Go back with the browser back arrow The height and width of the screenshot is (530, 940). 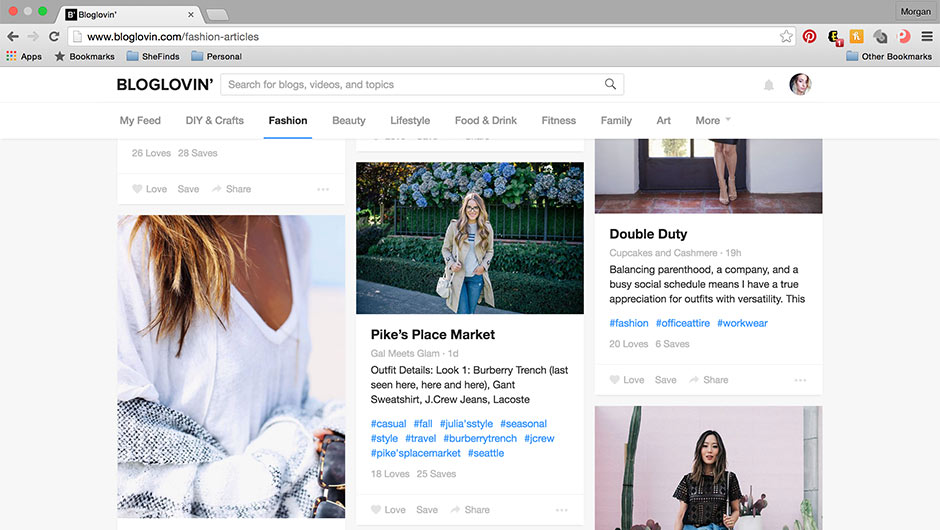(13, 37)
